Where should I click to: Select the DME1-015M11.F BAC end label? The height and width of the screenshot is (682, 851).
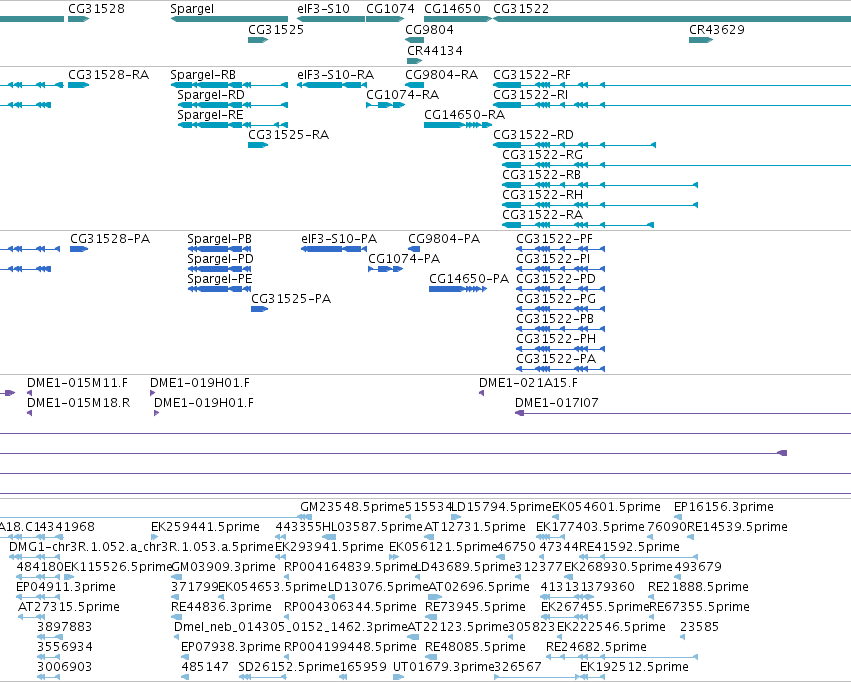[78, 383]
